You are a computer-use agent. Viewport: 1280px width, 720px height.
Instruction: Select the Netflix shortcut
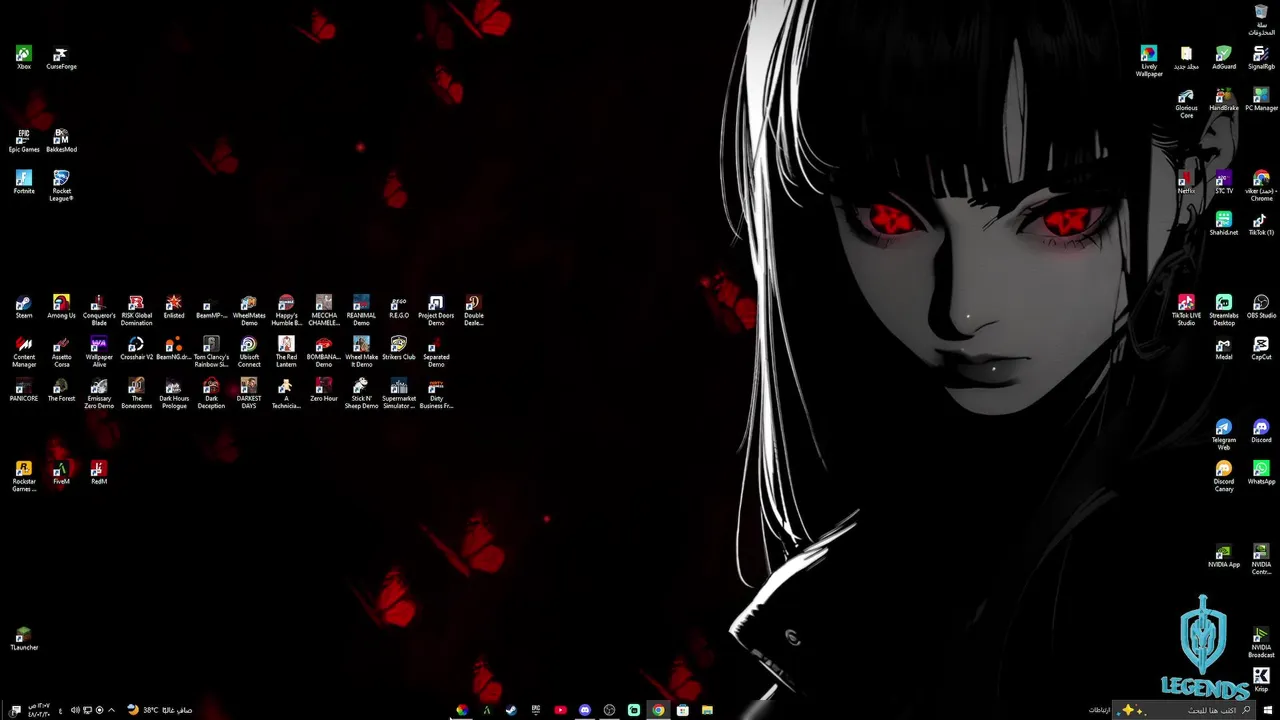(x=1186, y=183)
